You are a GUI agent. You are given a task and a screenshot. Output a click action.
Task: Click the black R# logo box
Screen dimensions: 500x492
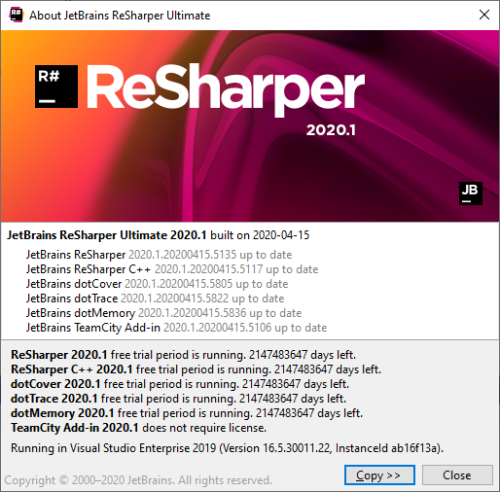tap(56, 87)
